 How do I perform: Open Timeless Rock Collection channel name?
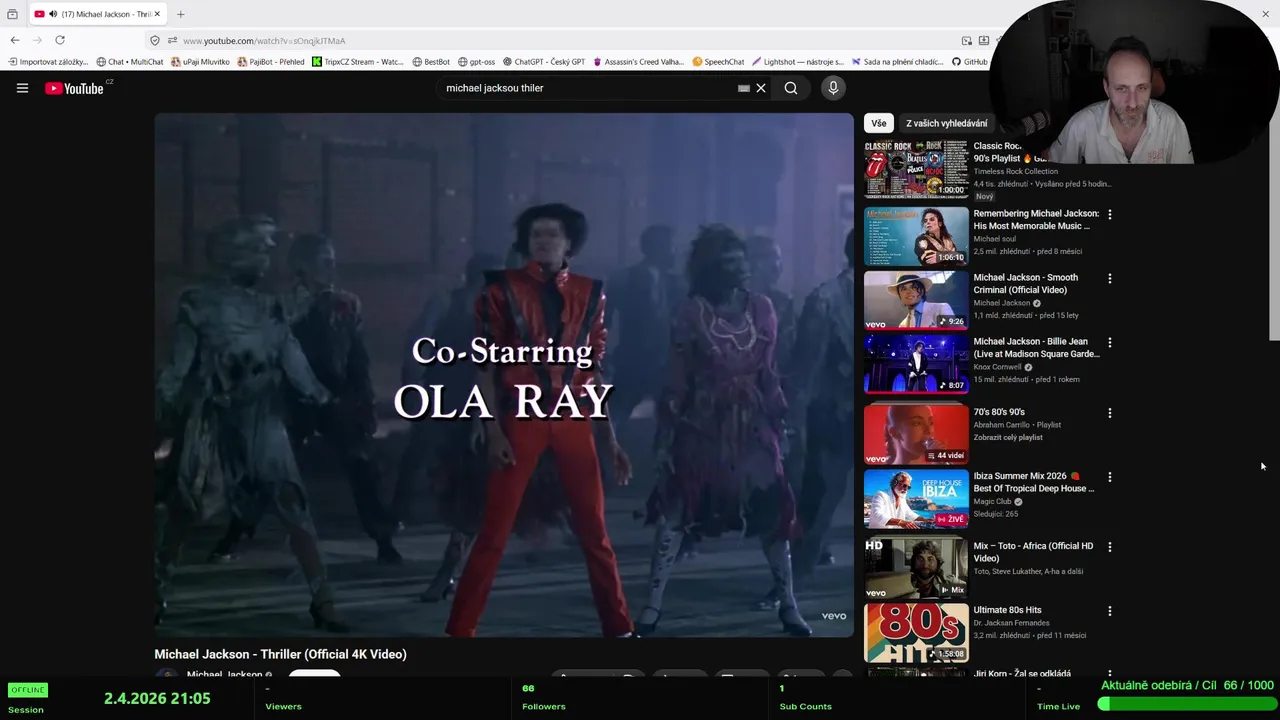point(1016,171)
